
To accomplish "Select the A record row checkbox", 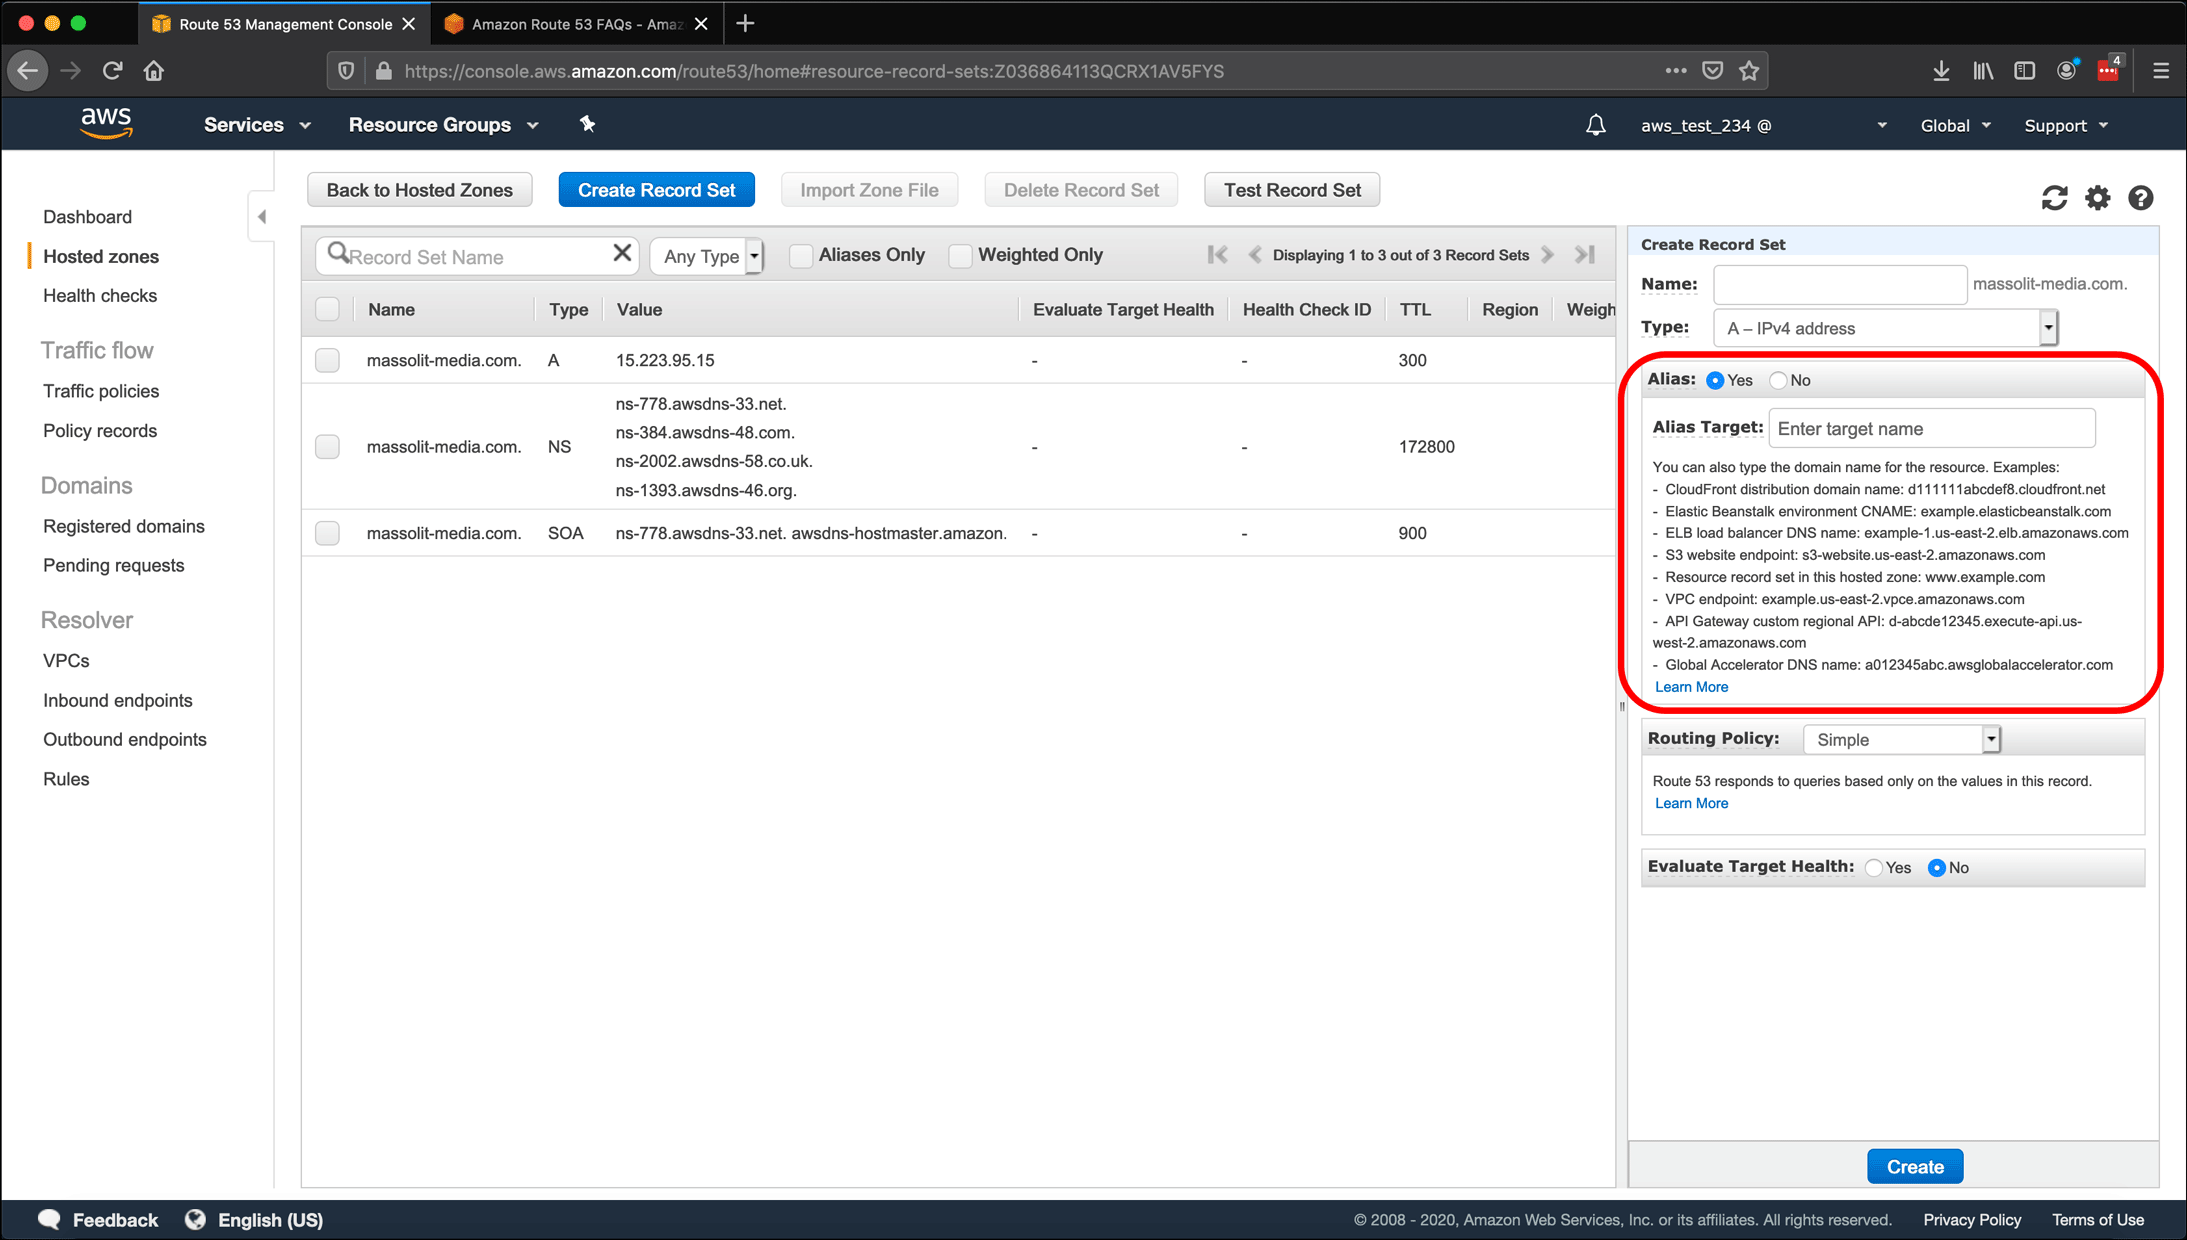I will 327,360.
